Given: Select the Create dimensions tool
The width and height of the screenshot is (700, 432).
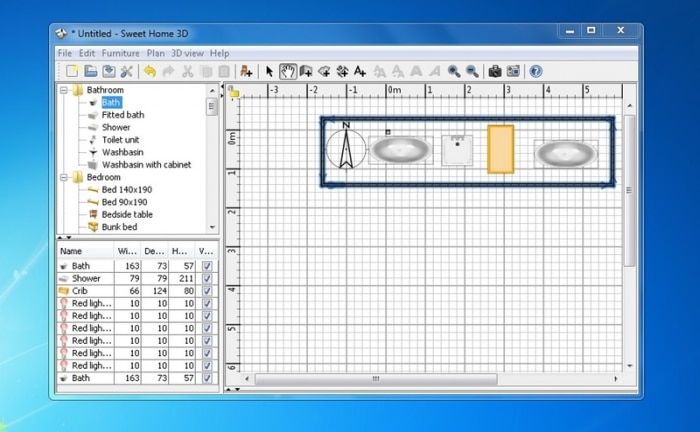Looking at the screenshot, I should (x=342, y=71).
